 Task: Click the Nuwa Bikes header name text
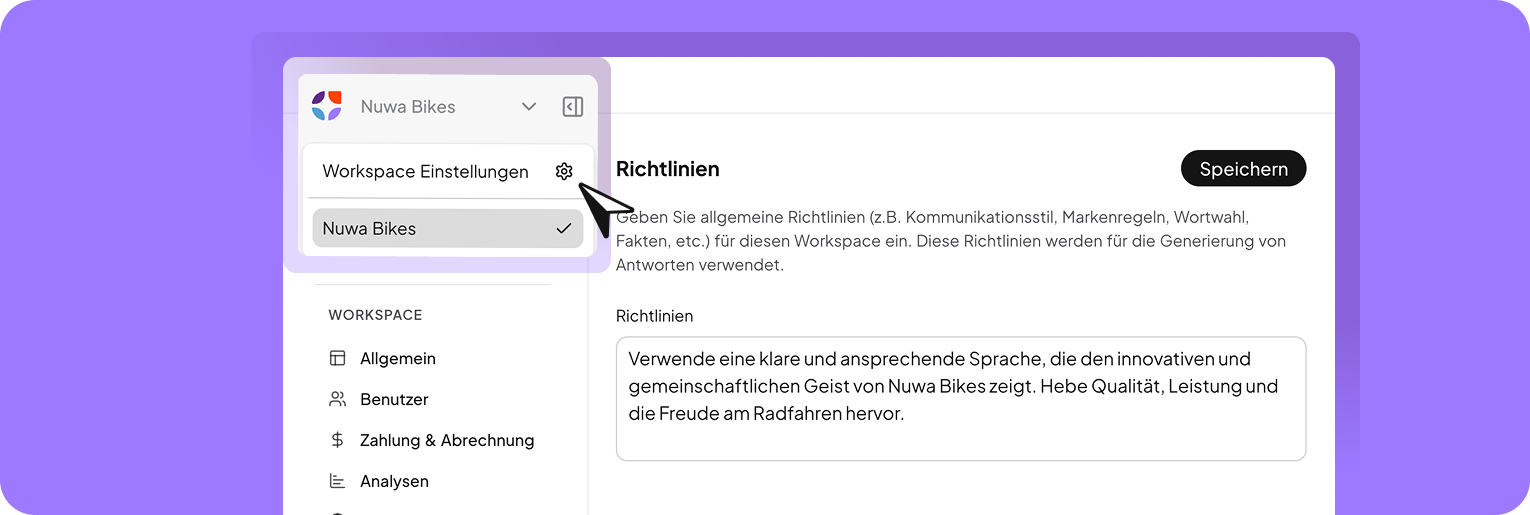click(408, 107)
